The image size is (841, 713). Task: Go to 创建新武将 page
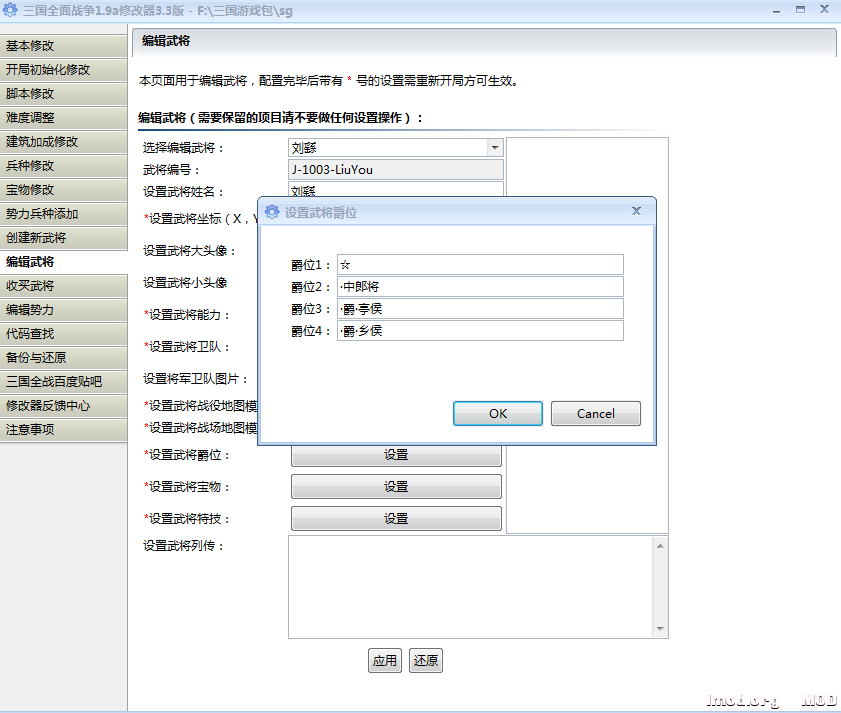[63, 238]
